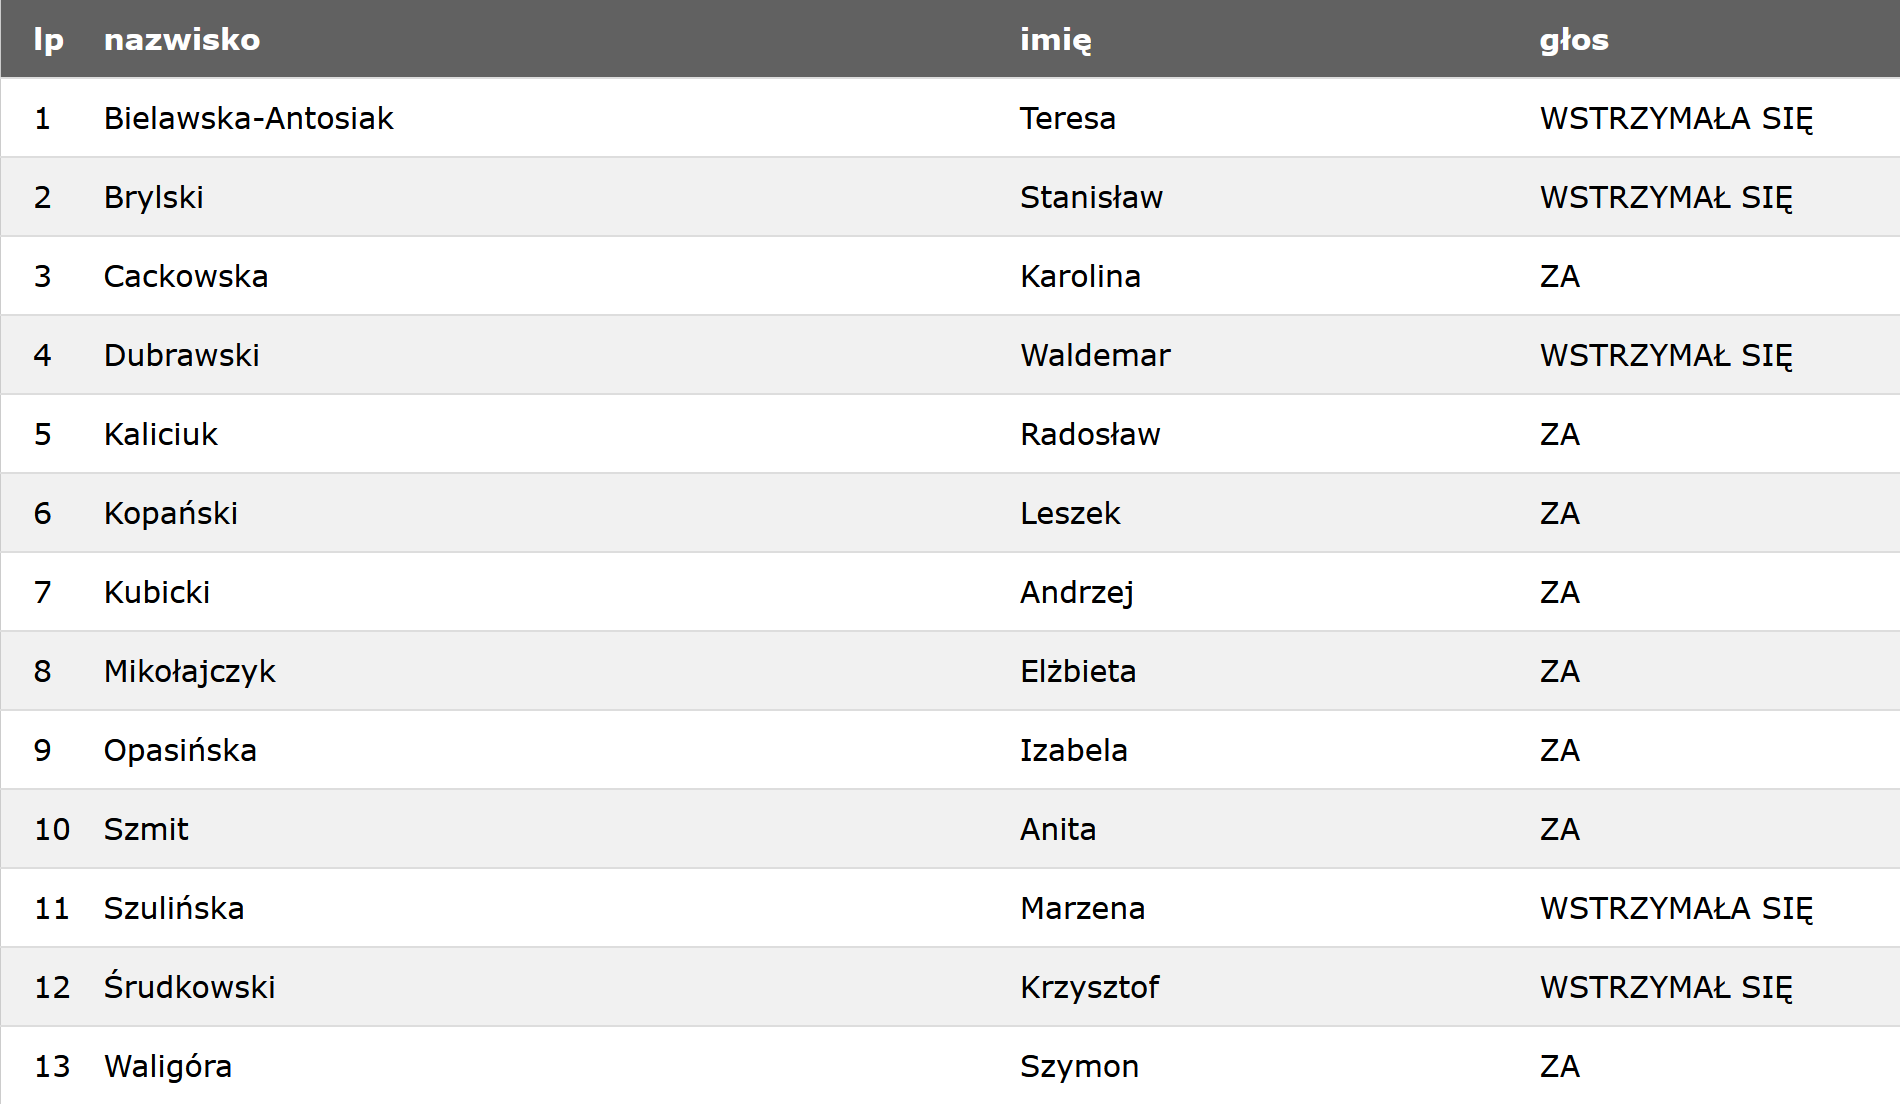The image size is (1900, 1104).
Task: Select the Szmit surname cell
Action: [146, 829]
